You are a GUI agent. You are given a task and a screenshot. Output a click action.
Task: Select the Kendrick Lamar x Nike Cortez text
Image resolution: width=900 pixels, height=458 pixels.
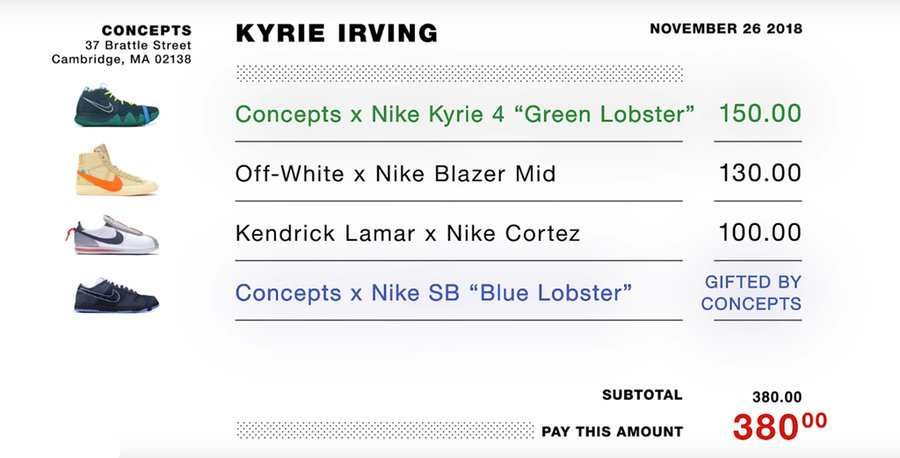407,234
